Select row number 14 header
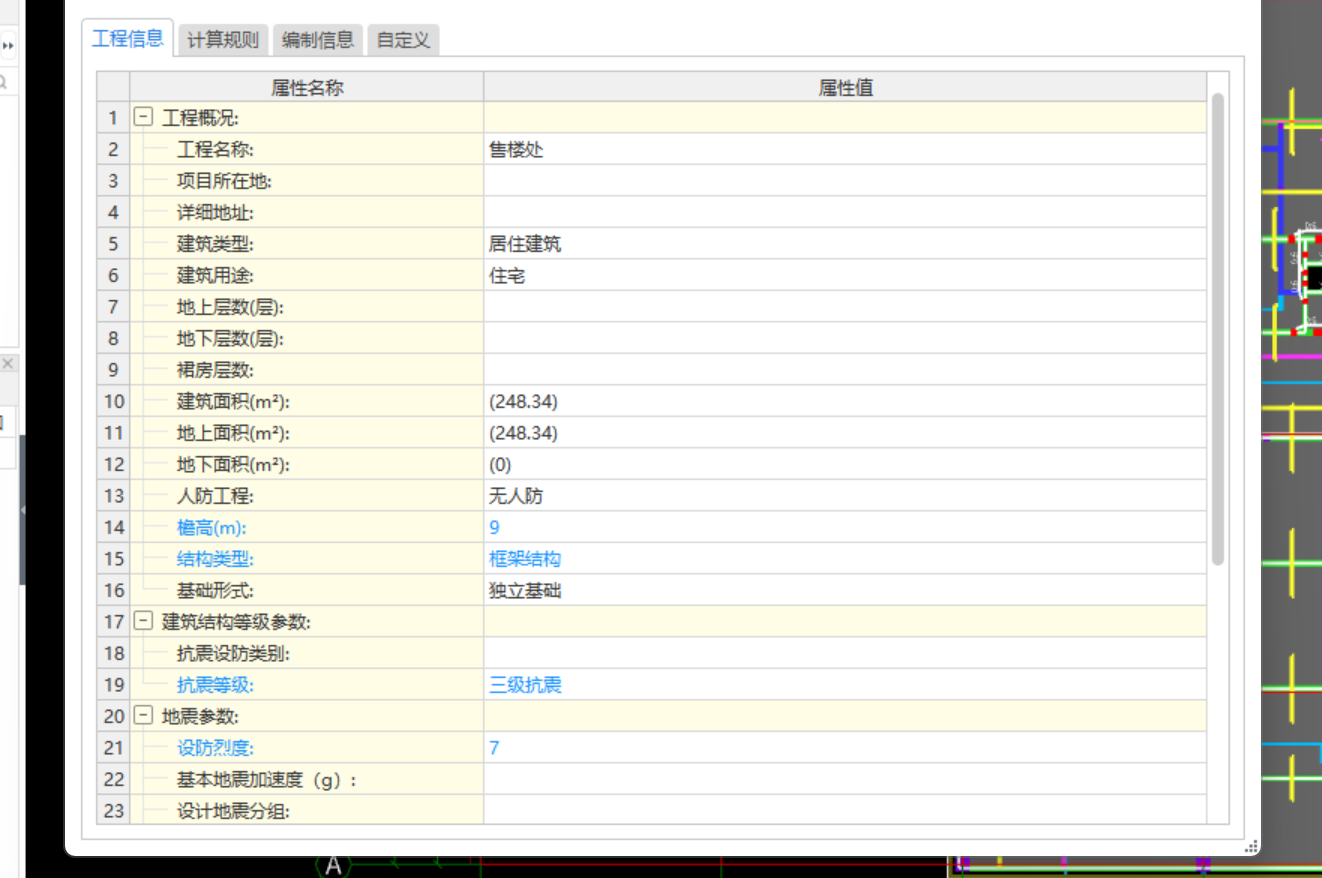The height and width of the screenshot is (878, 1322). pyautogui.click(x=114, y=528)
